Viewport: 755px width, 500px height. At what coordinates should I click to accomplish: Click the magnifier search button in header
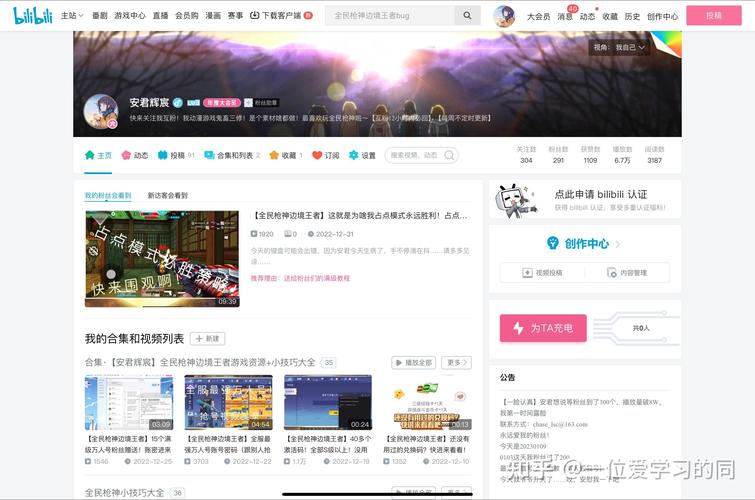(x=467, y=15)
